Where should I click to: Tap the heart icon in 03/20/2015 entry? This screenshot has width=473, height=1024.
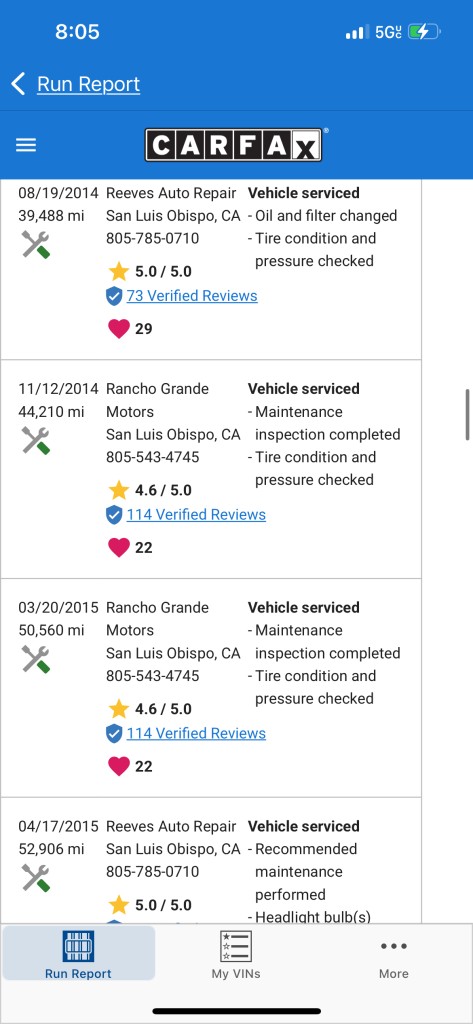[x=119, y=766]
